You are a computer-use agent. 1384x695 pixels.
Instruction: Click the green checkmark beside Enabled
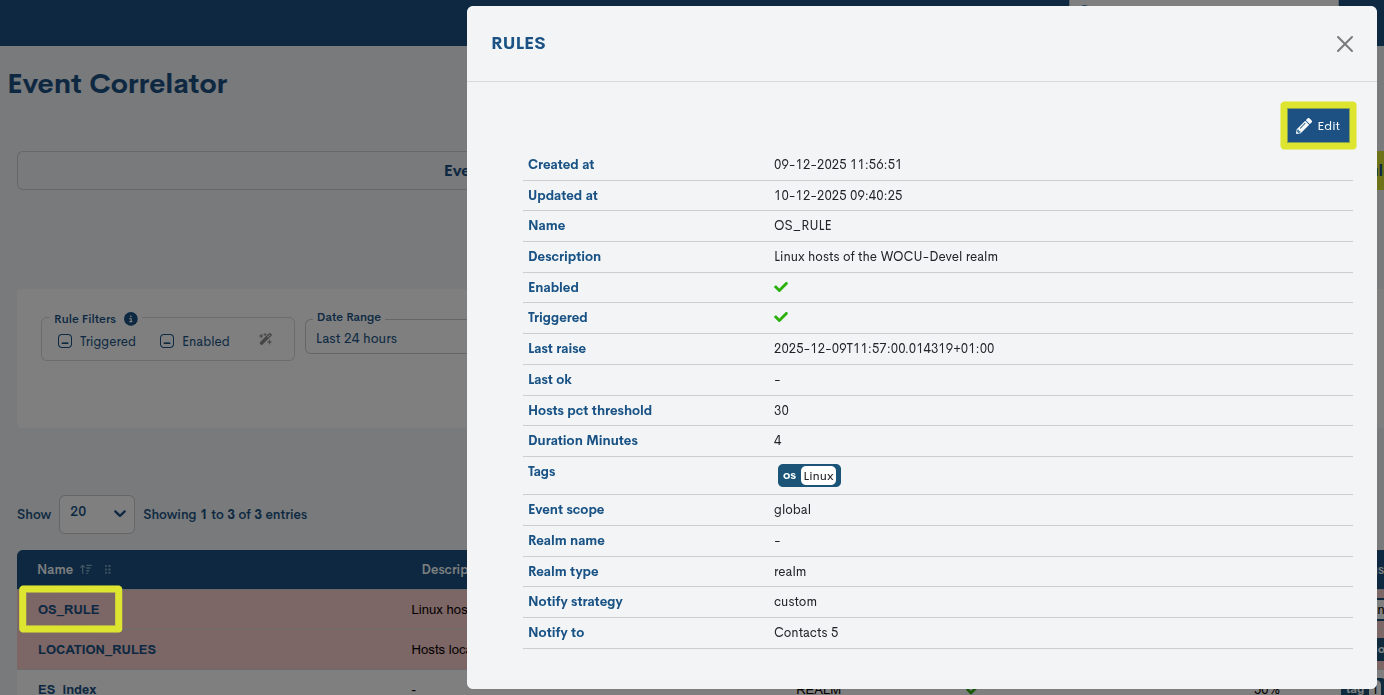coord(780,287)
